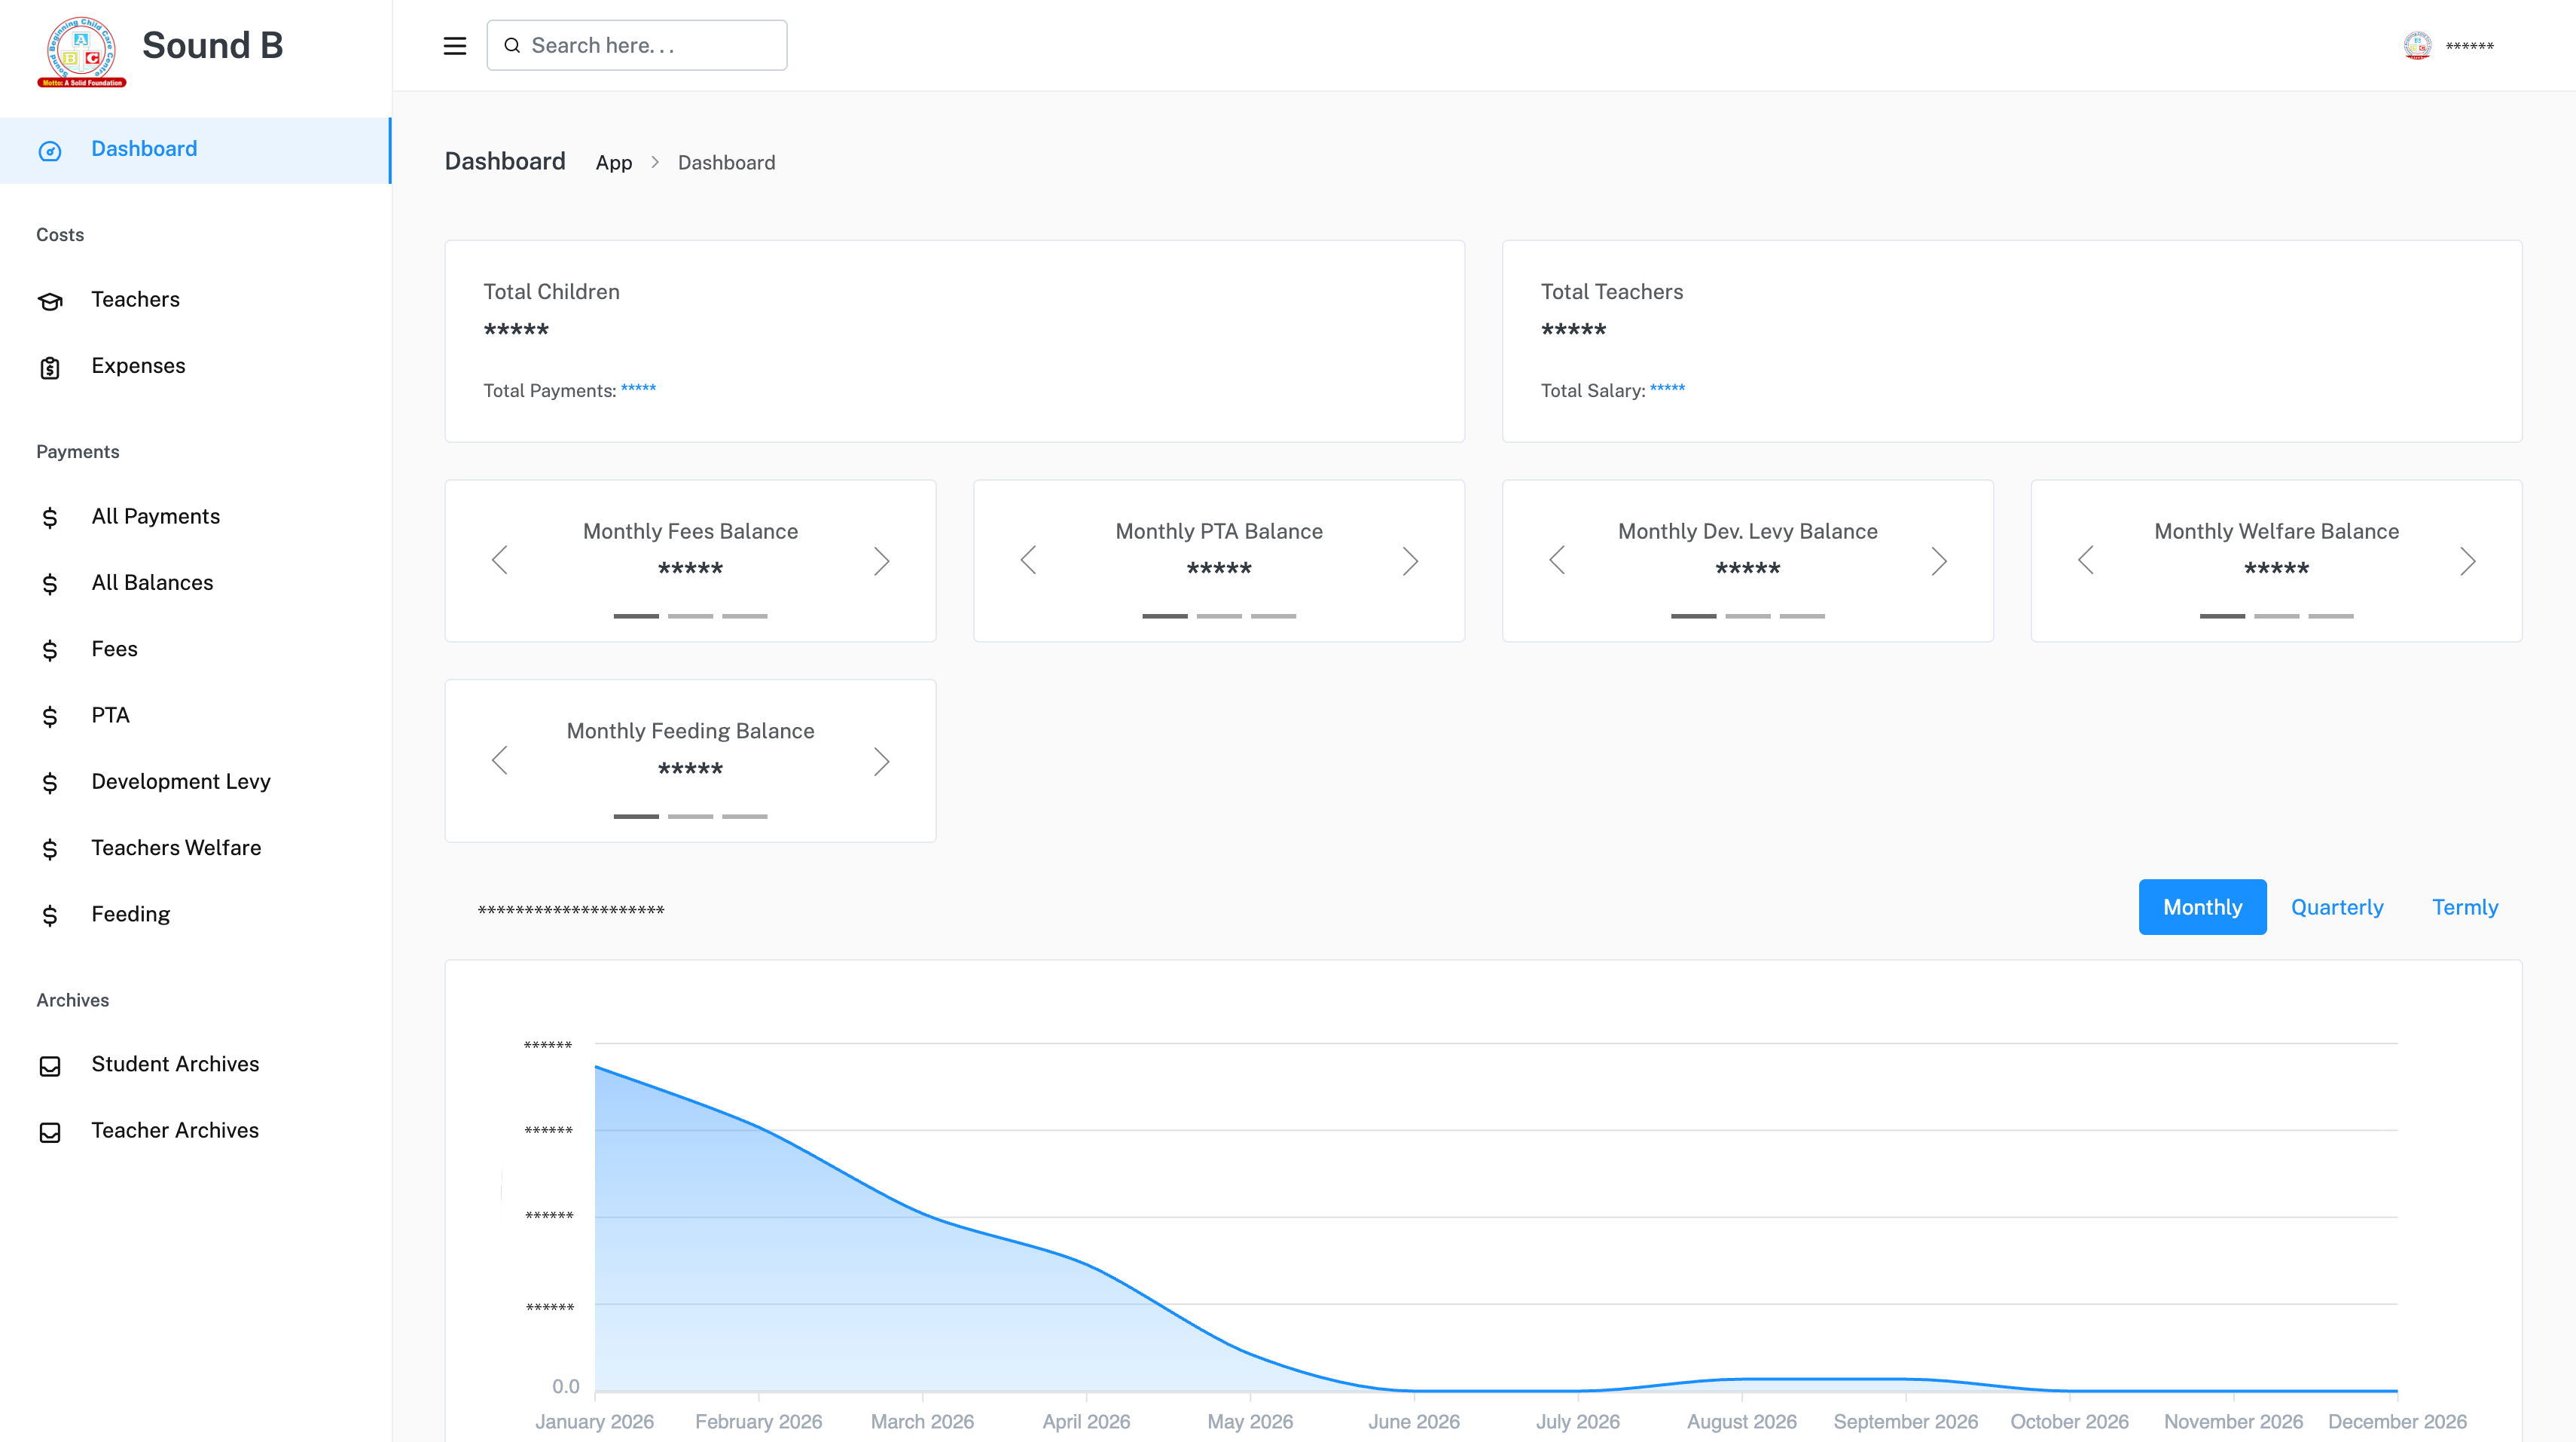This screenshot has width=2576, height=1442.
Task: Click the dollar icon beside All Payments
Action: (x=50, y=518)
